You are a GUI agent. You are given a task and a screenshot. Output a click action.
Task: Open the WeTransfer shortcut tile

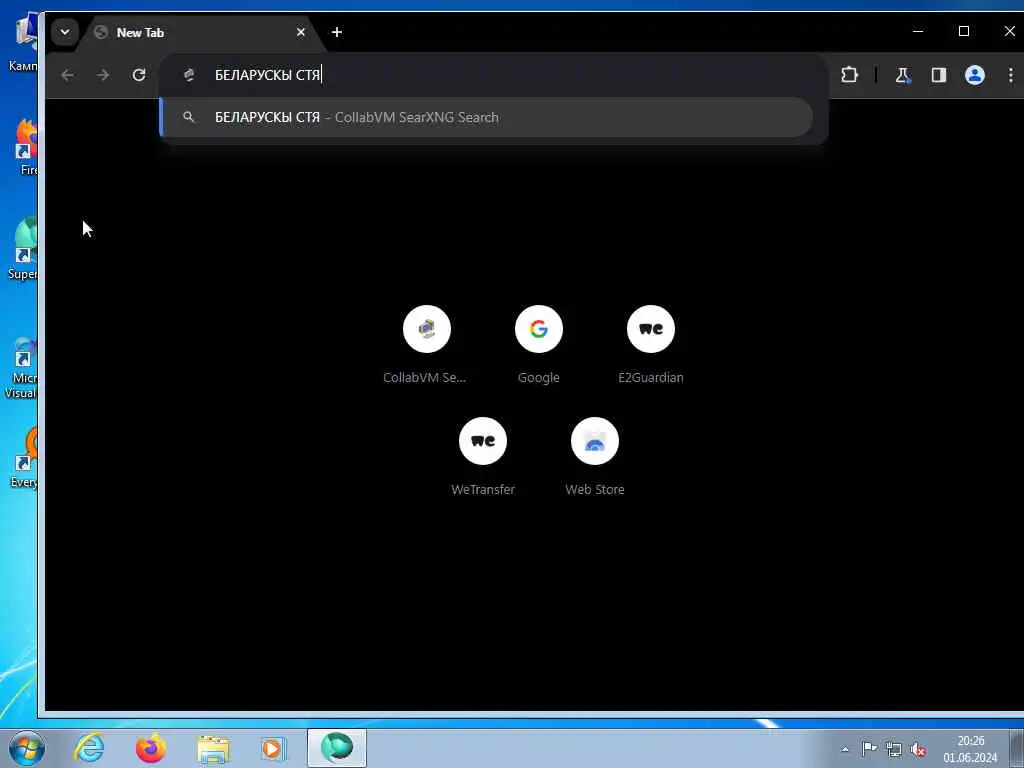(483, 441)
